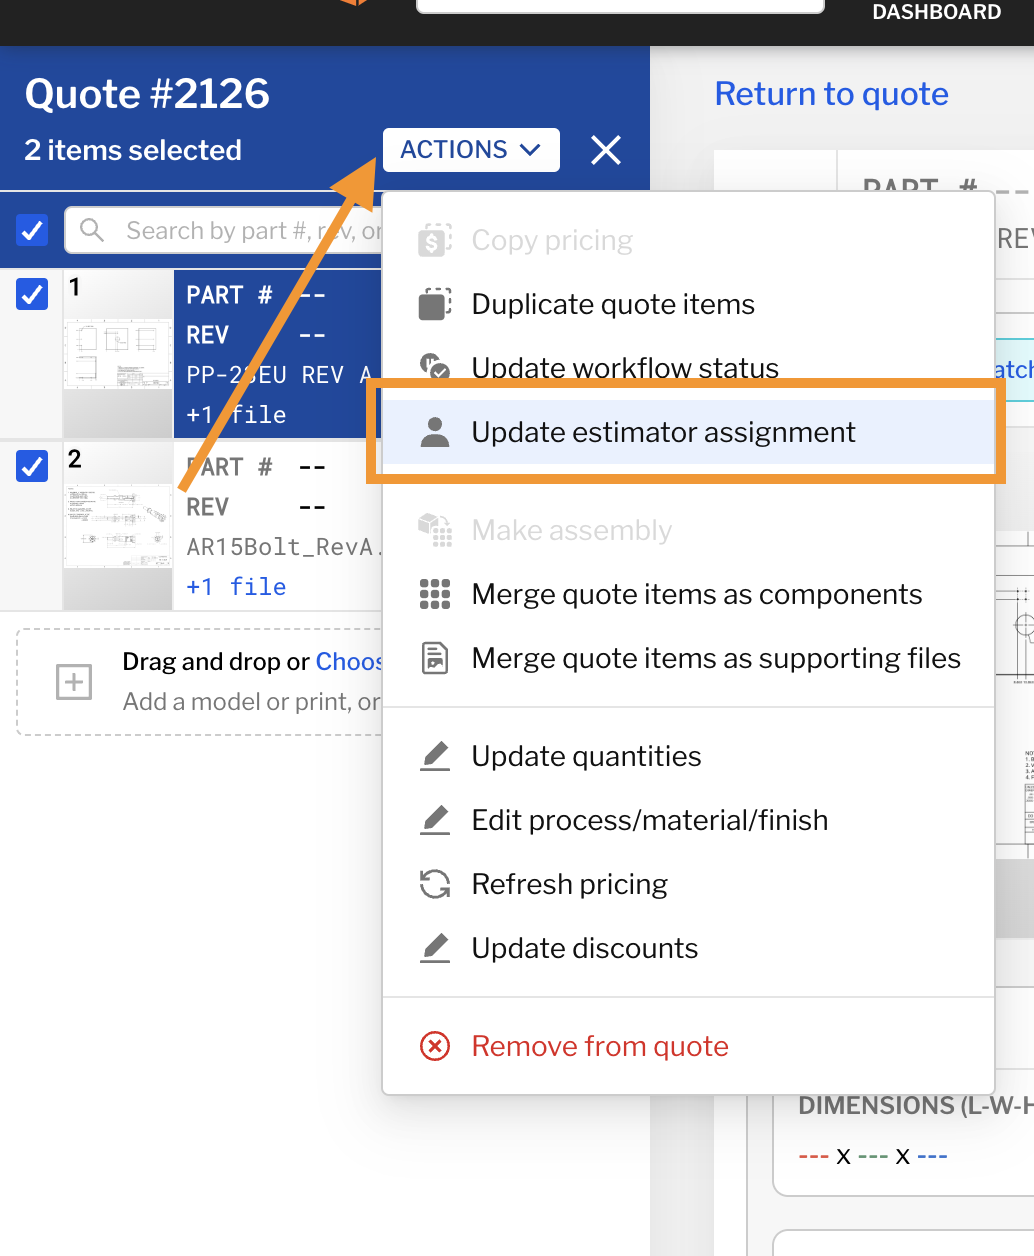
Task: Uncheck the checkbox for item 1
Action: [x=32, y=294]
